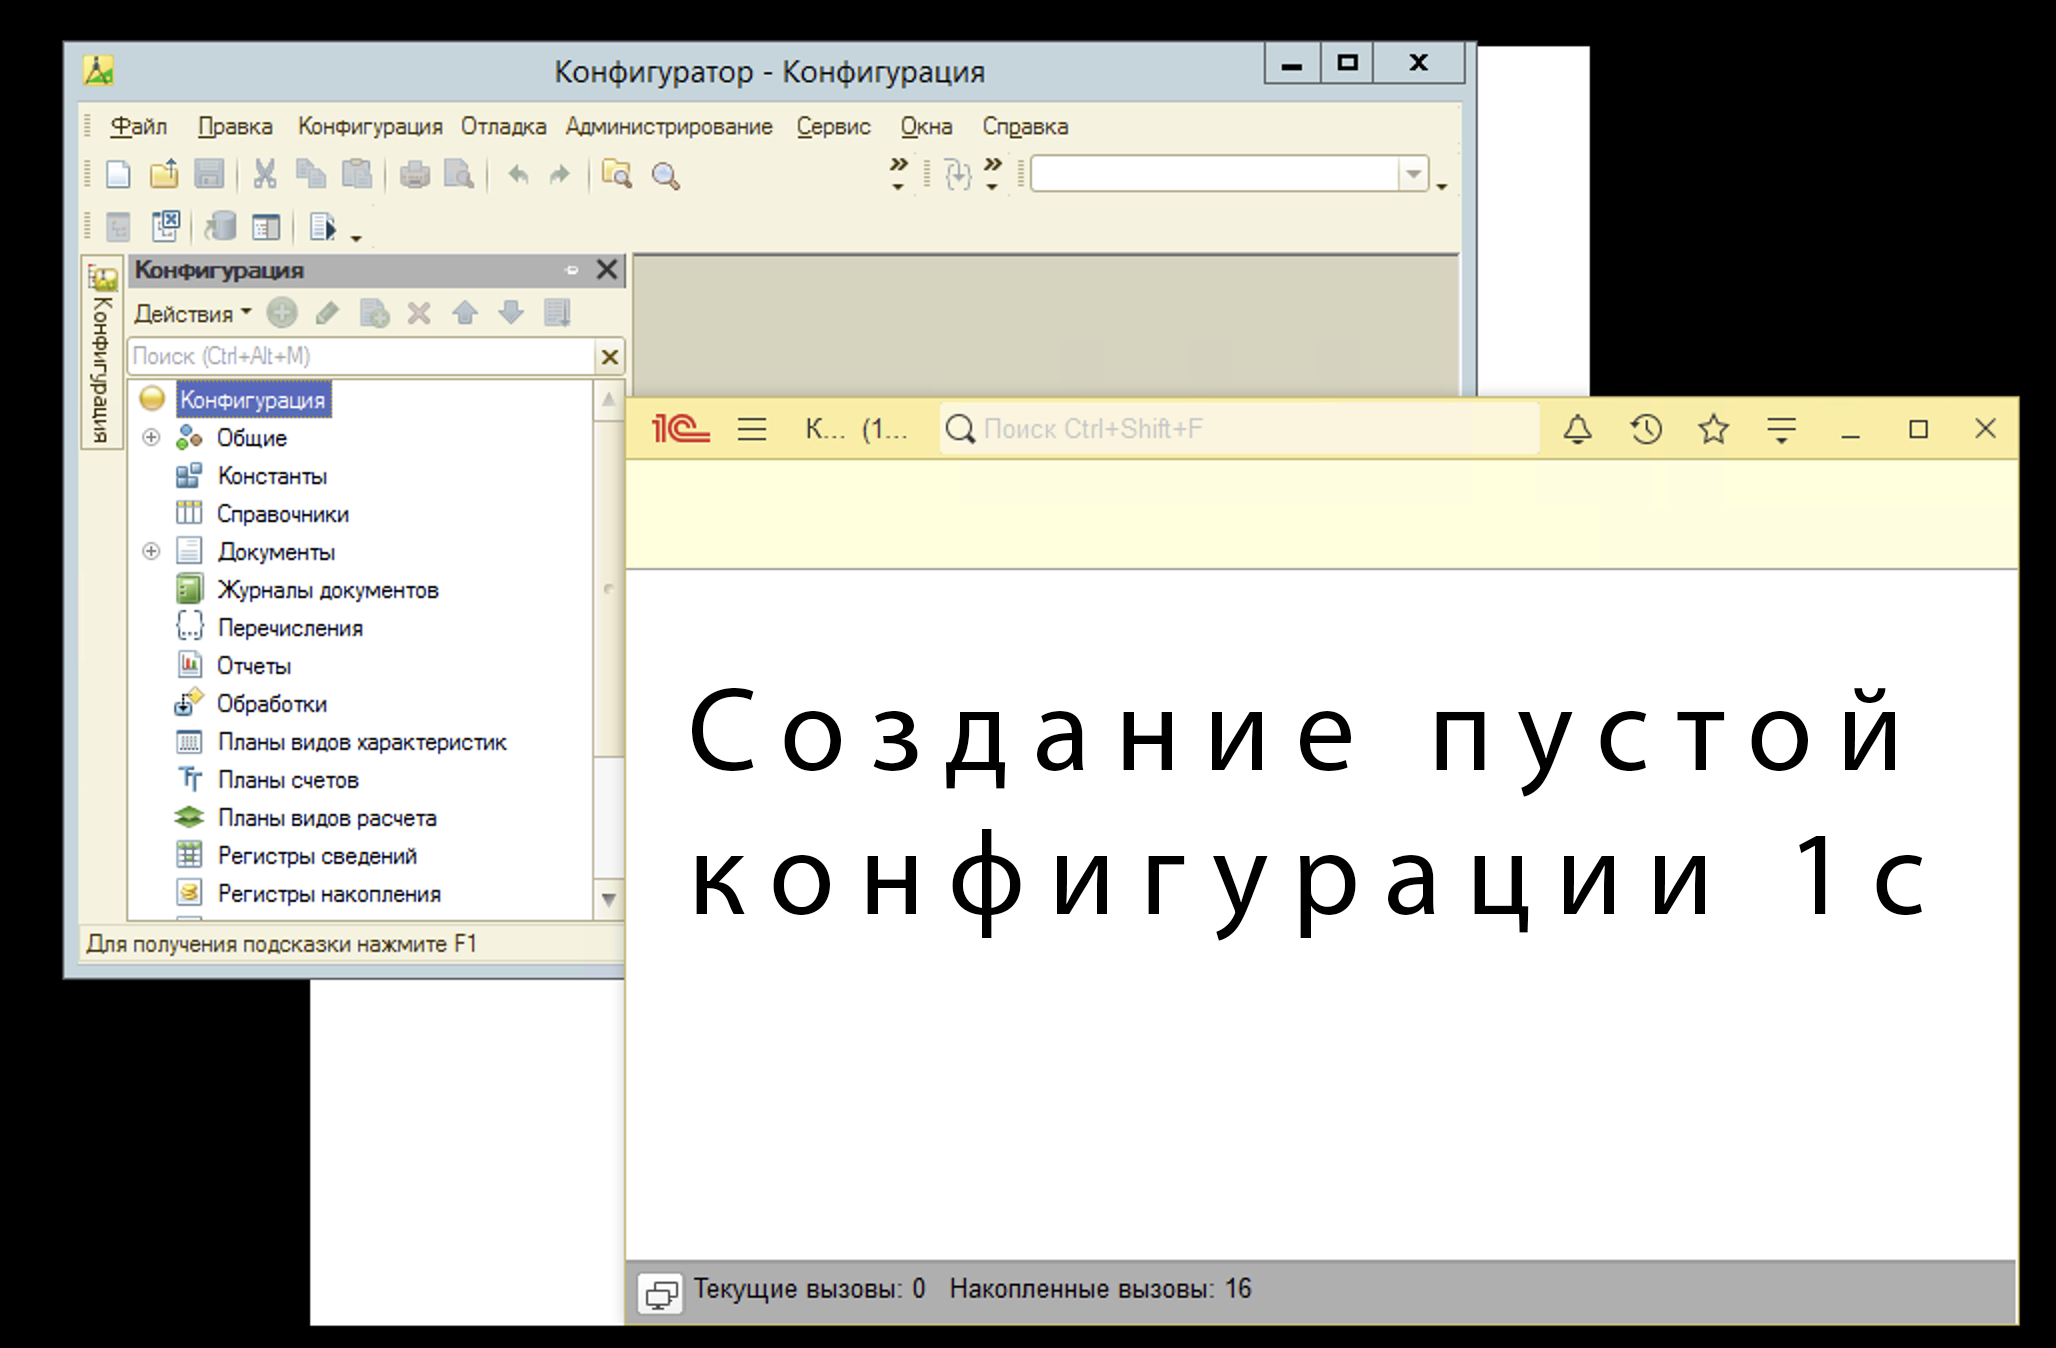This screenshot has width=2056, height=1348.
Task: Expand the Общие tree node
Action: pos(151,438)
